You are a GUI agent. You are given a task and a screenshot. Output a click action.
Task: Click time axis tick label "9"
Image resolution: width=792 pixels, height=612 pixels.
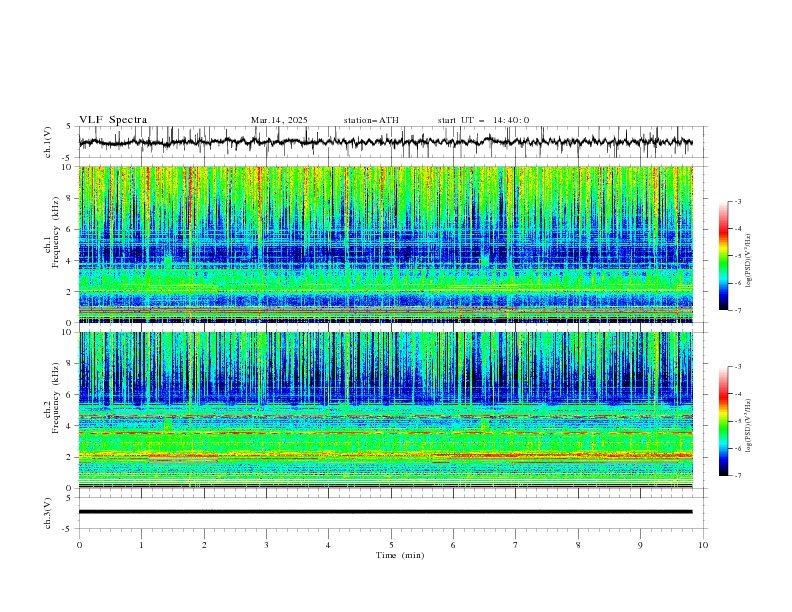click(640, 545)
